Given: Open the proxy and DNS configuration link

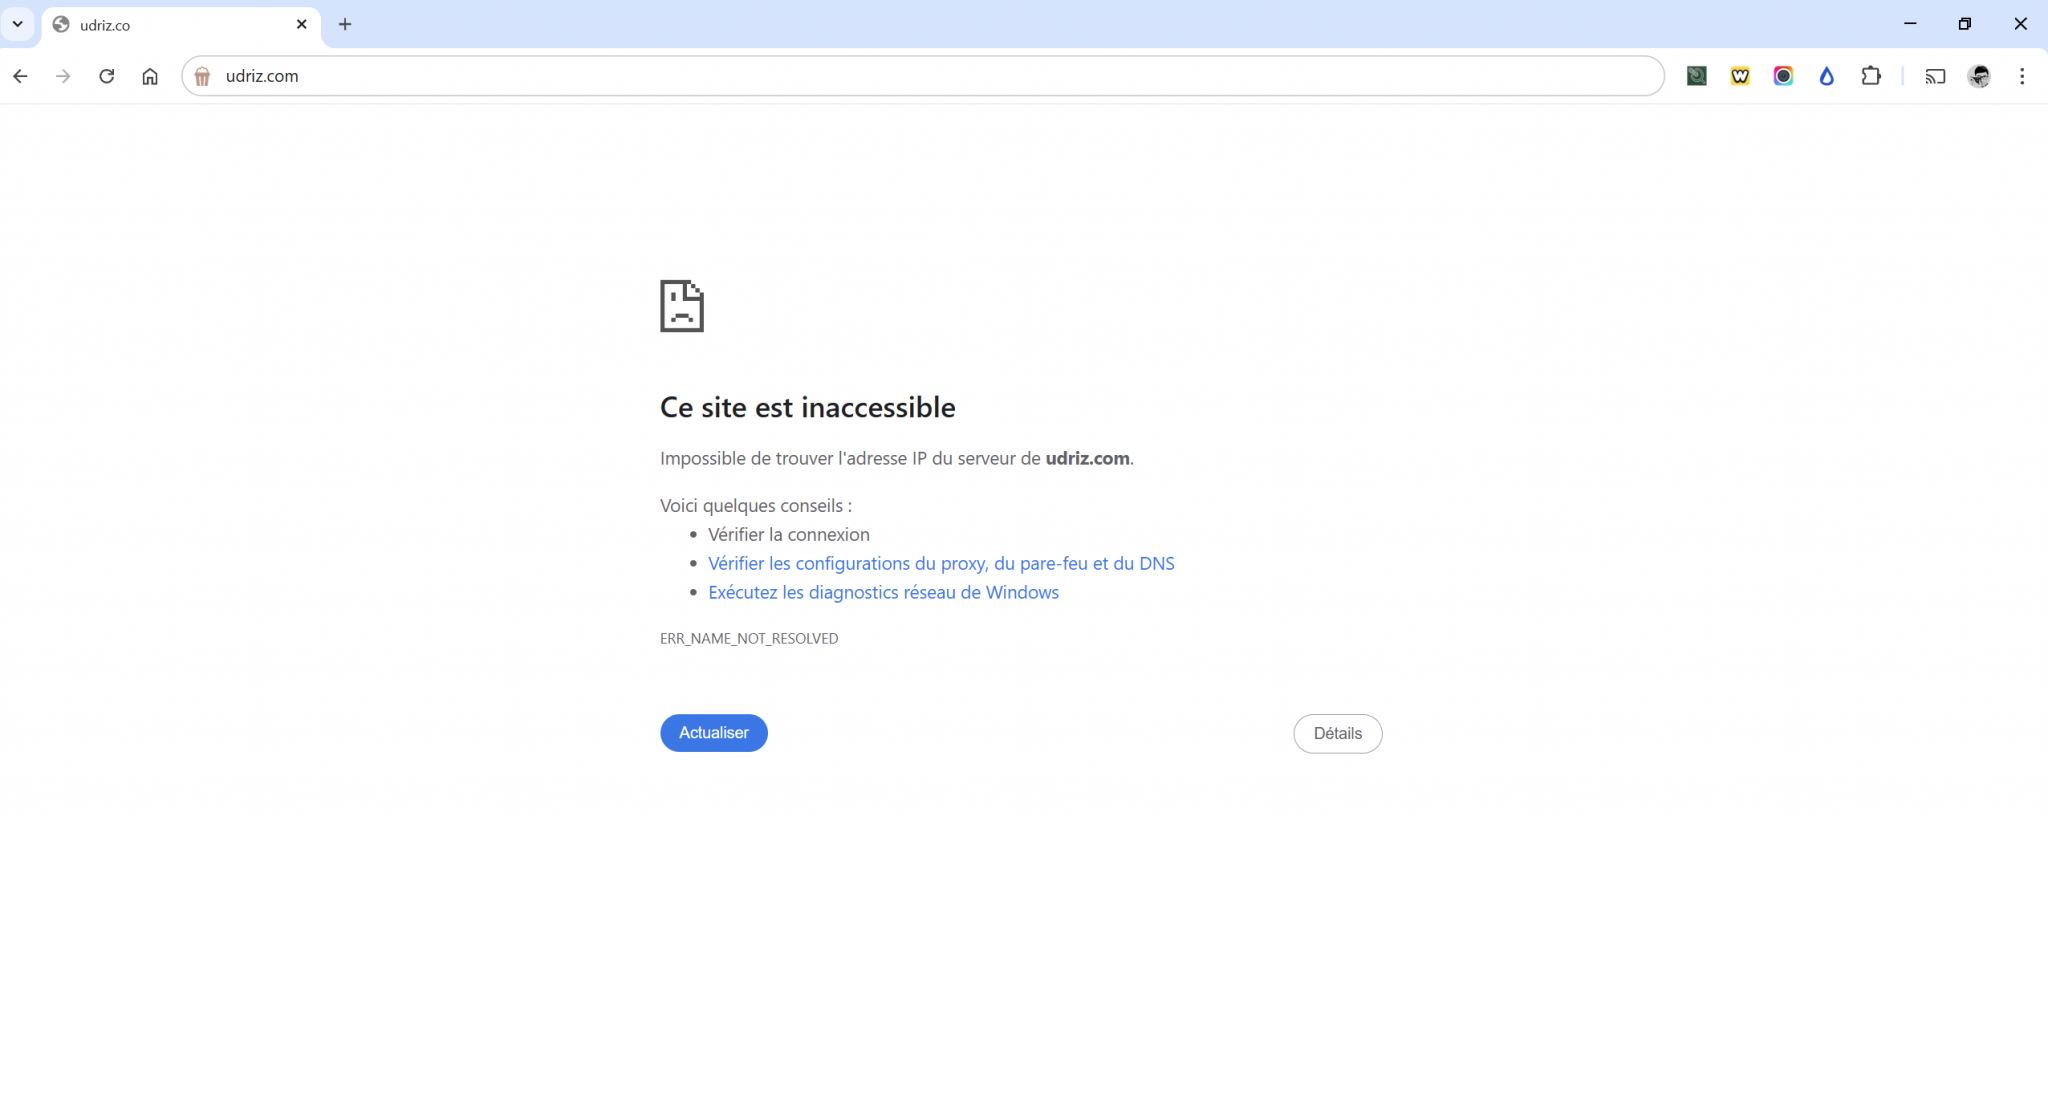Looking at the screenshot, I should (941, 563).
